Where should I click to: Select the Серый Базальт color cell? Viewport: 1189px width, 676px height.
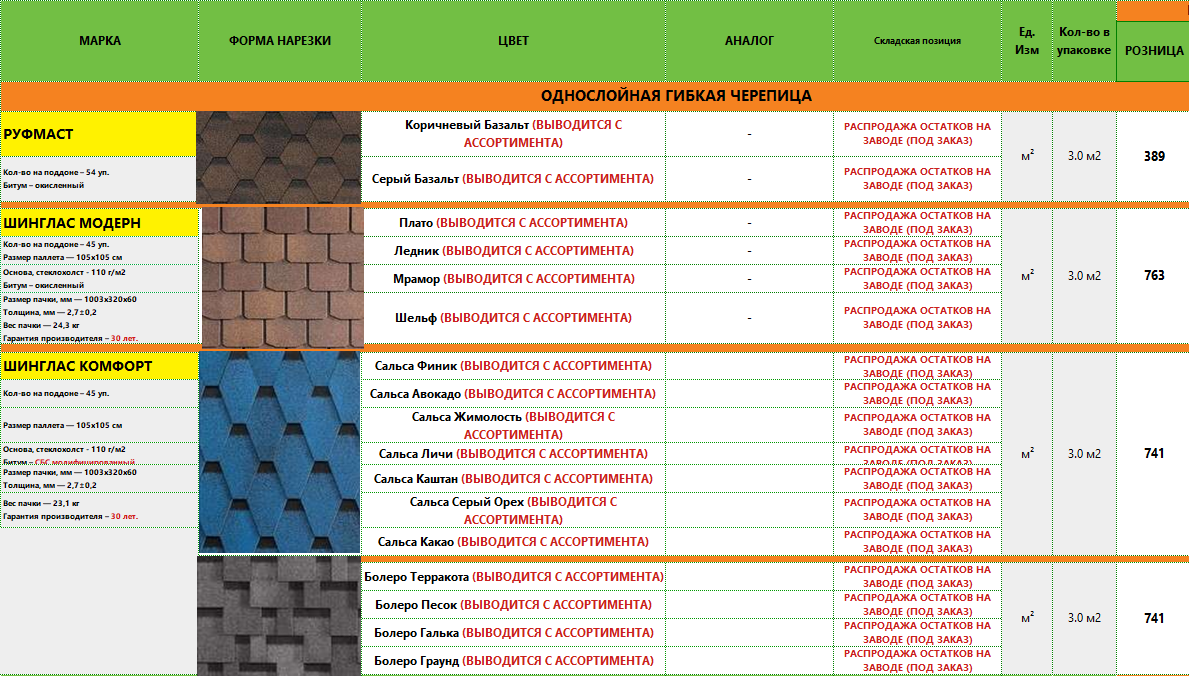513,179
